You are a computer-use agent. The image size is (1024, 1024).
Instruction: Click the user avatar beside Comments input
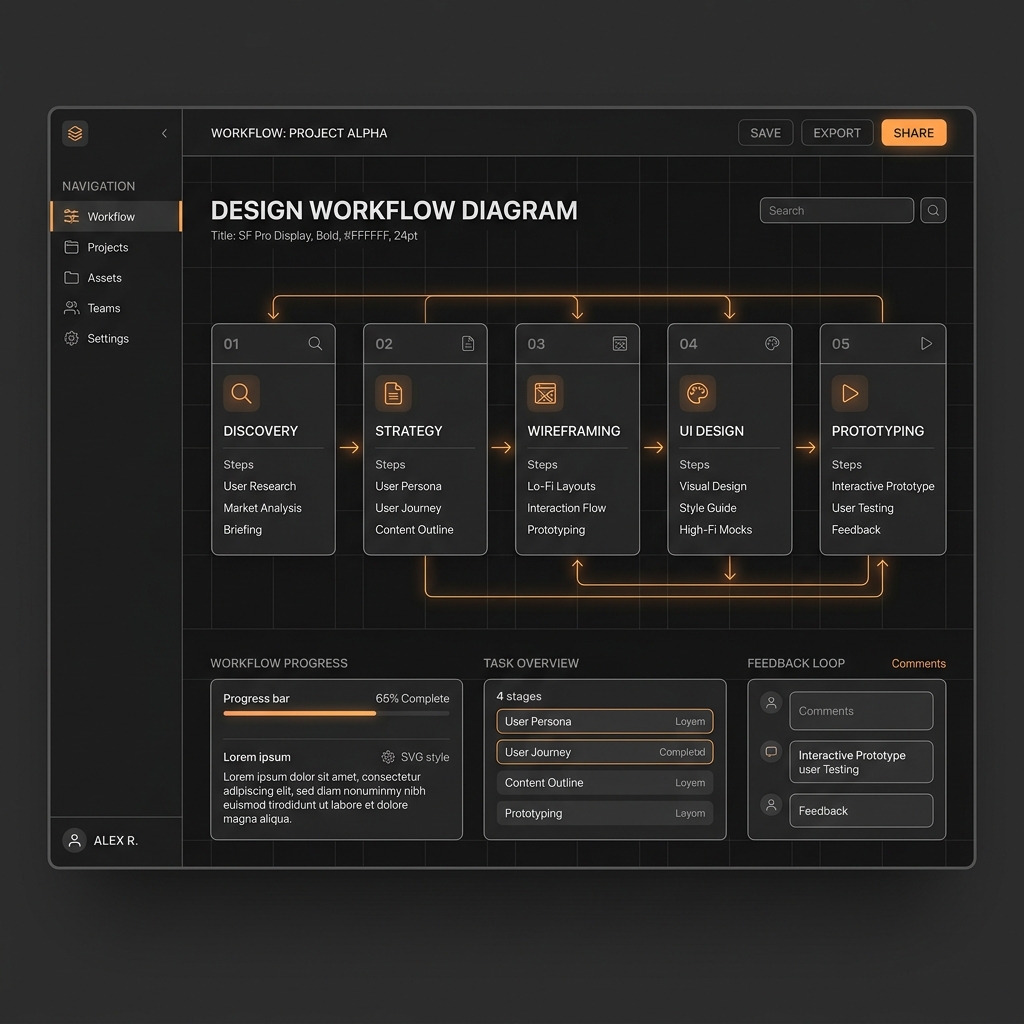pos(771,703)
